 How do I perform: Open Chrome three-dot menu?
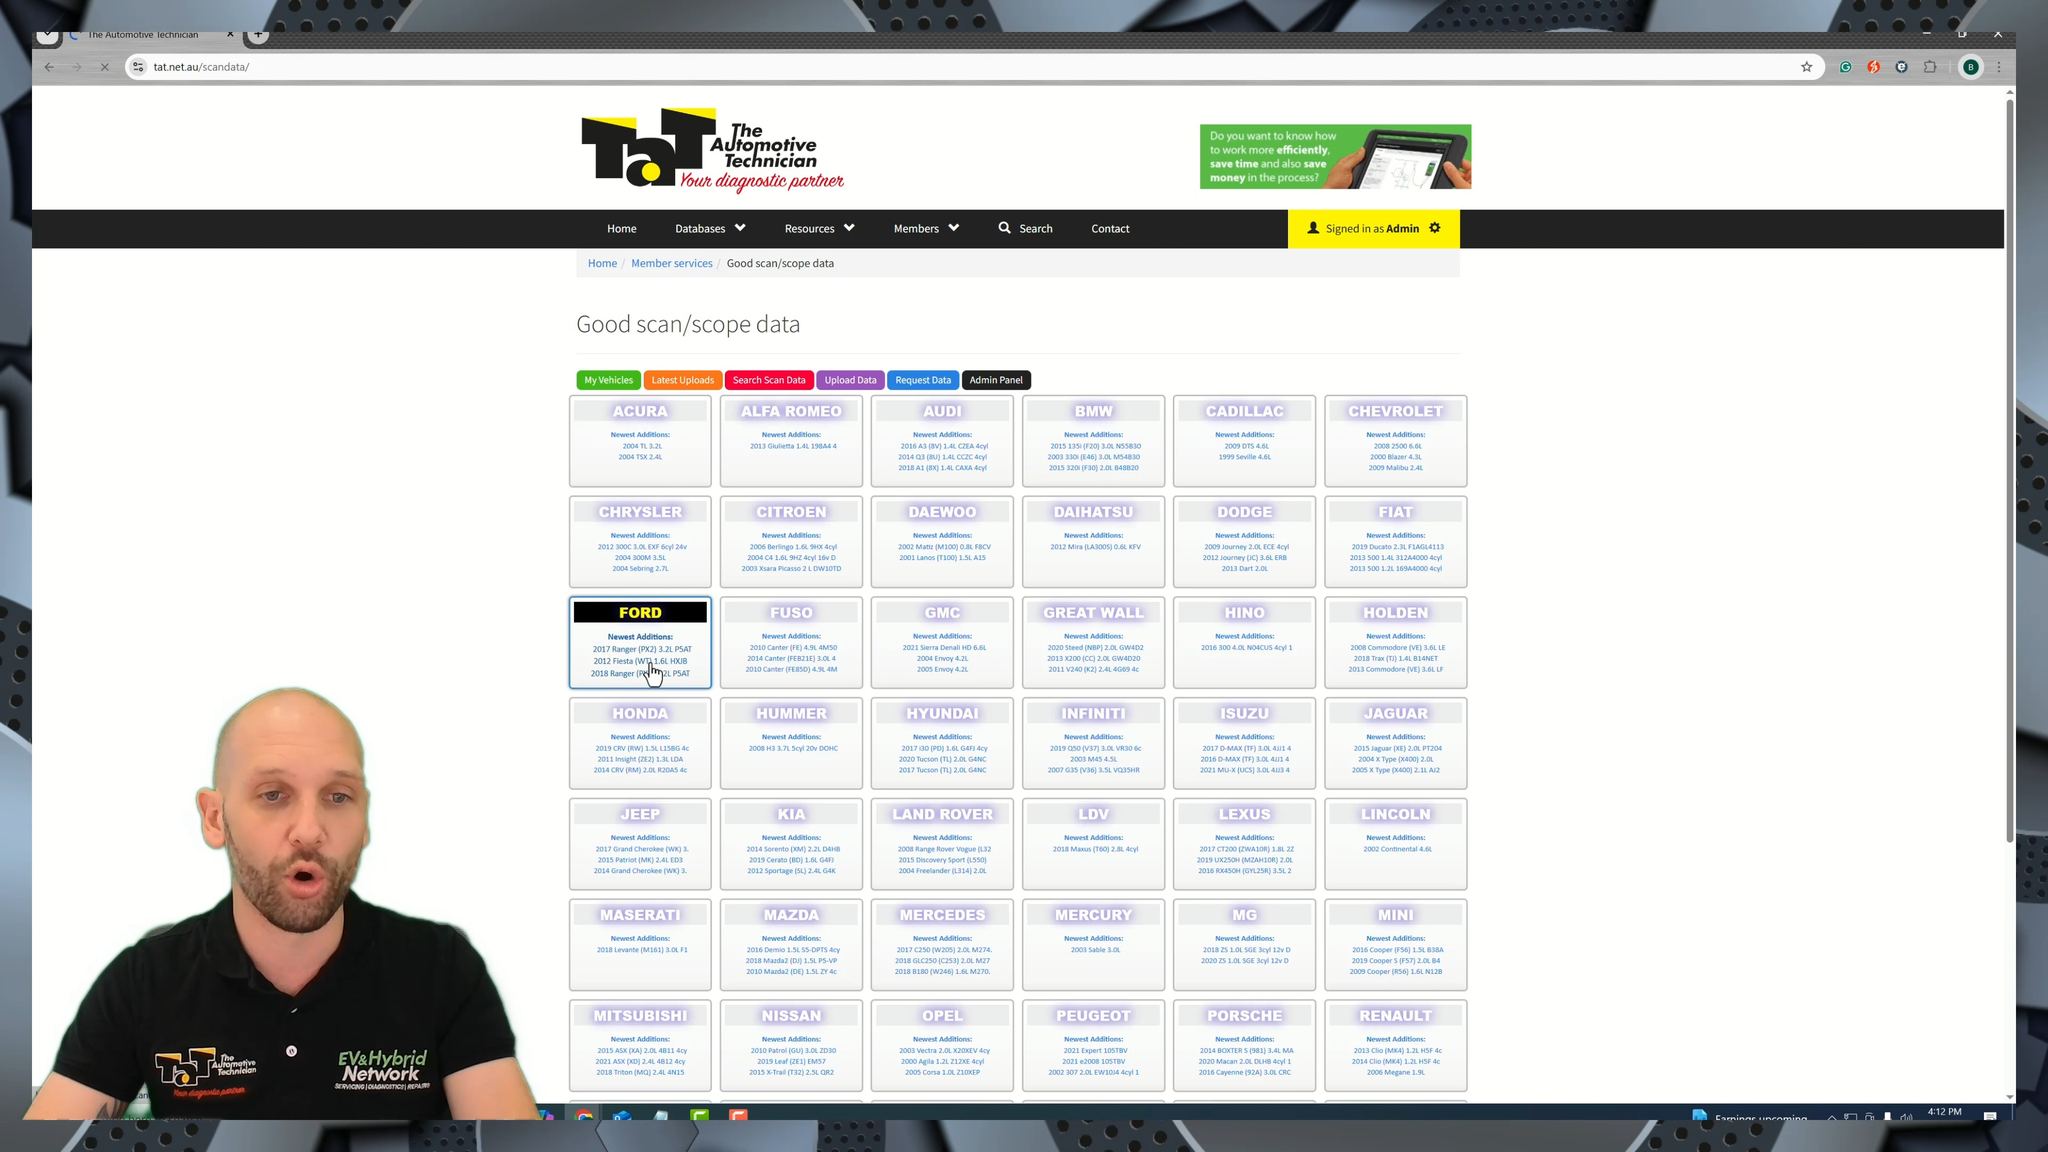1998,67
